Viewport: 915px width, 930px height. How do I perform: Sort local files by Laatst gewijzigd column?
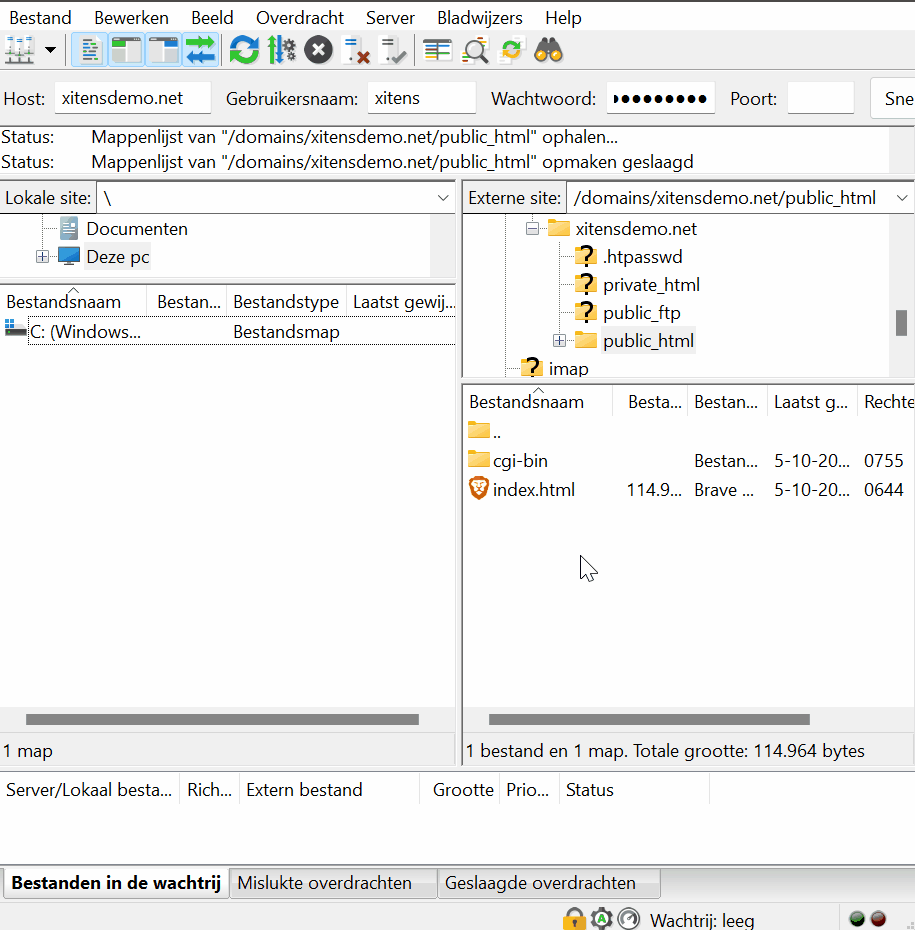pyautogui.click(x=401, y=302)
